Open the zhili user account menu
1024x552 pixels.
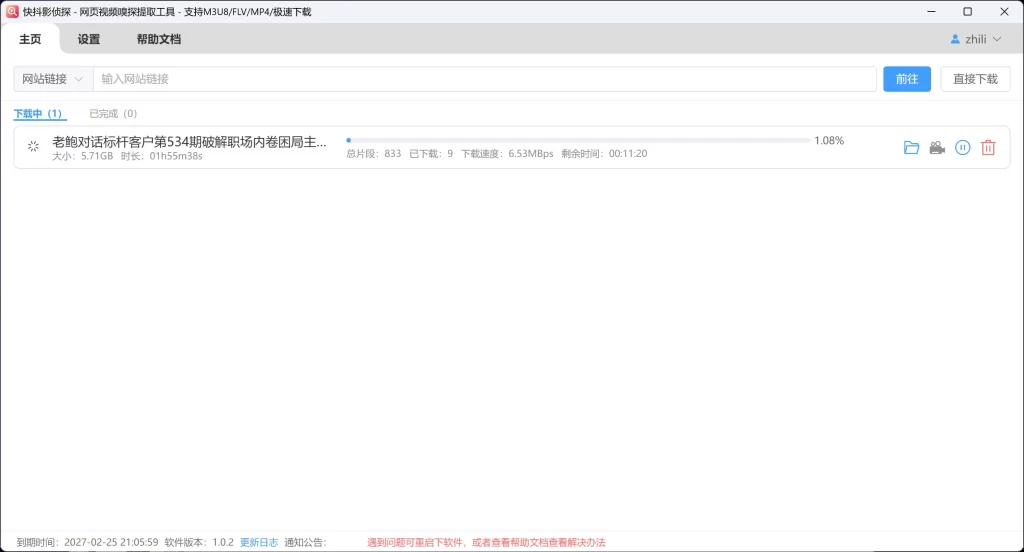(x=975, y=39)
